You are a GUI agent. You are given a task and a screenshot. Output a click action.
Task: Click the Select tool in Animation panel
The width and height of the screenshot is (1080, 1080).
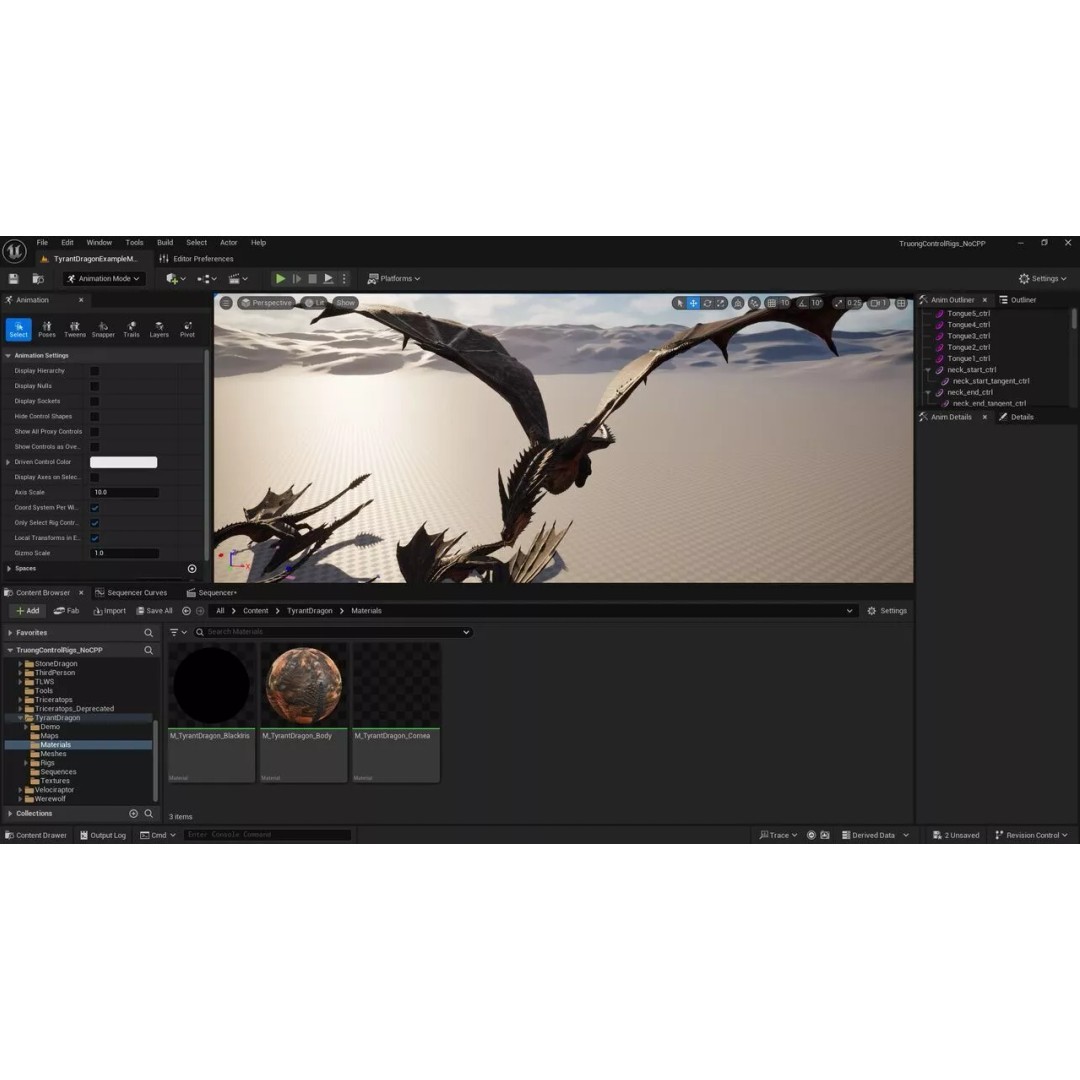(19, 329)
